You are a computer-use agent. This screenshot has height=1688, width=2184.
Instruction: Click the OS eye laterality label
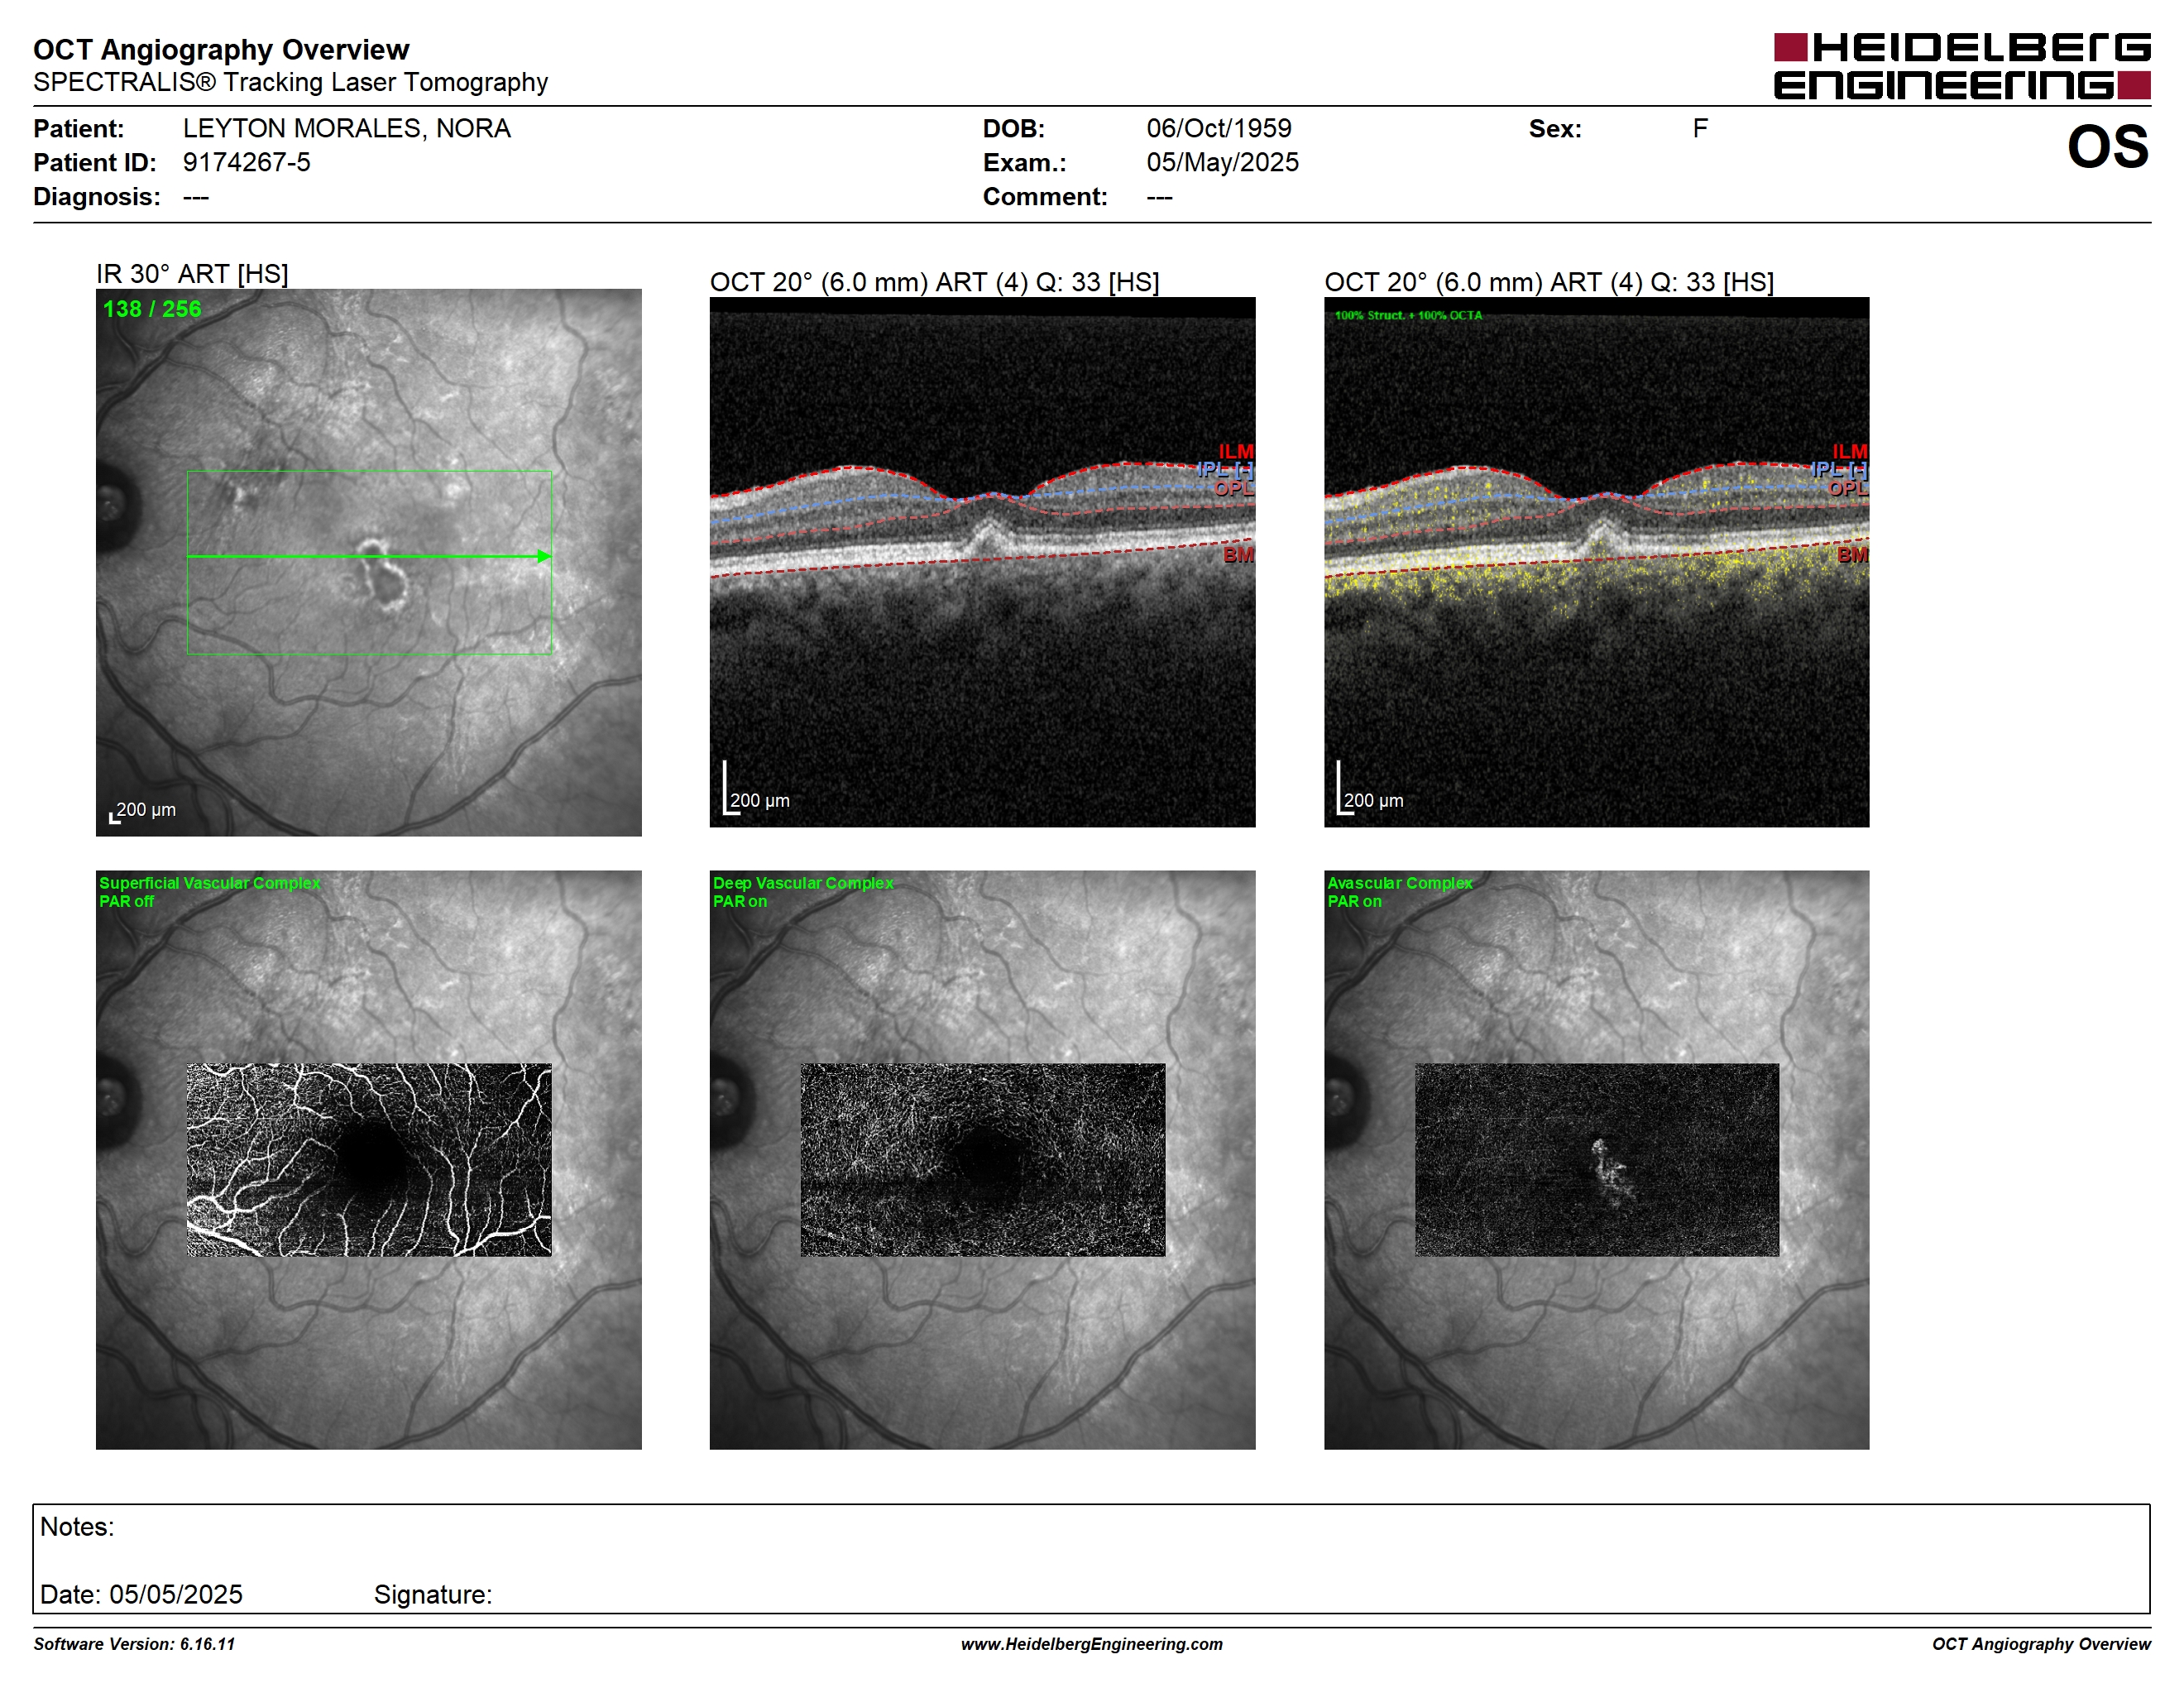tap(2107, 147)
